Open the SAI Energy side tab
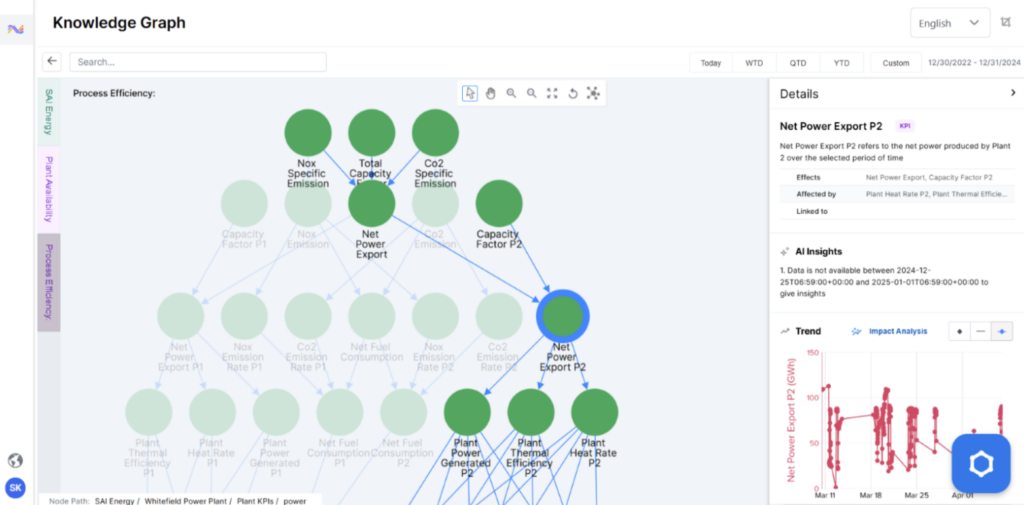This screenshot has width=1024, height=505. [49, 112]
